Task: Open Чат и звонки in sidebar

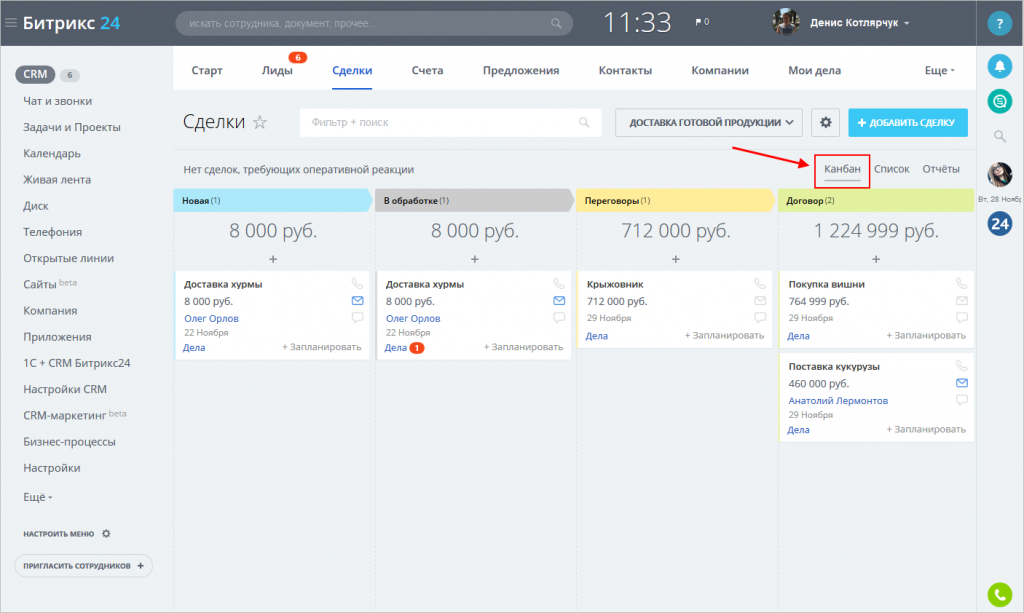Action: [57, 101]
